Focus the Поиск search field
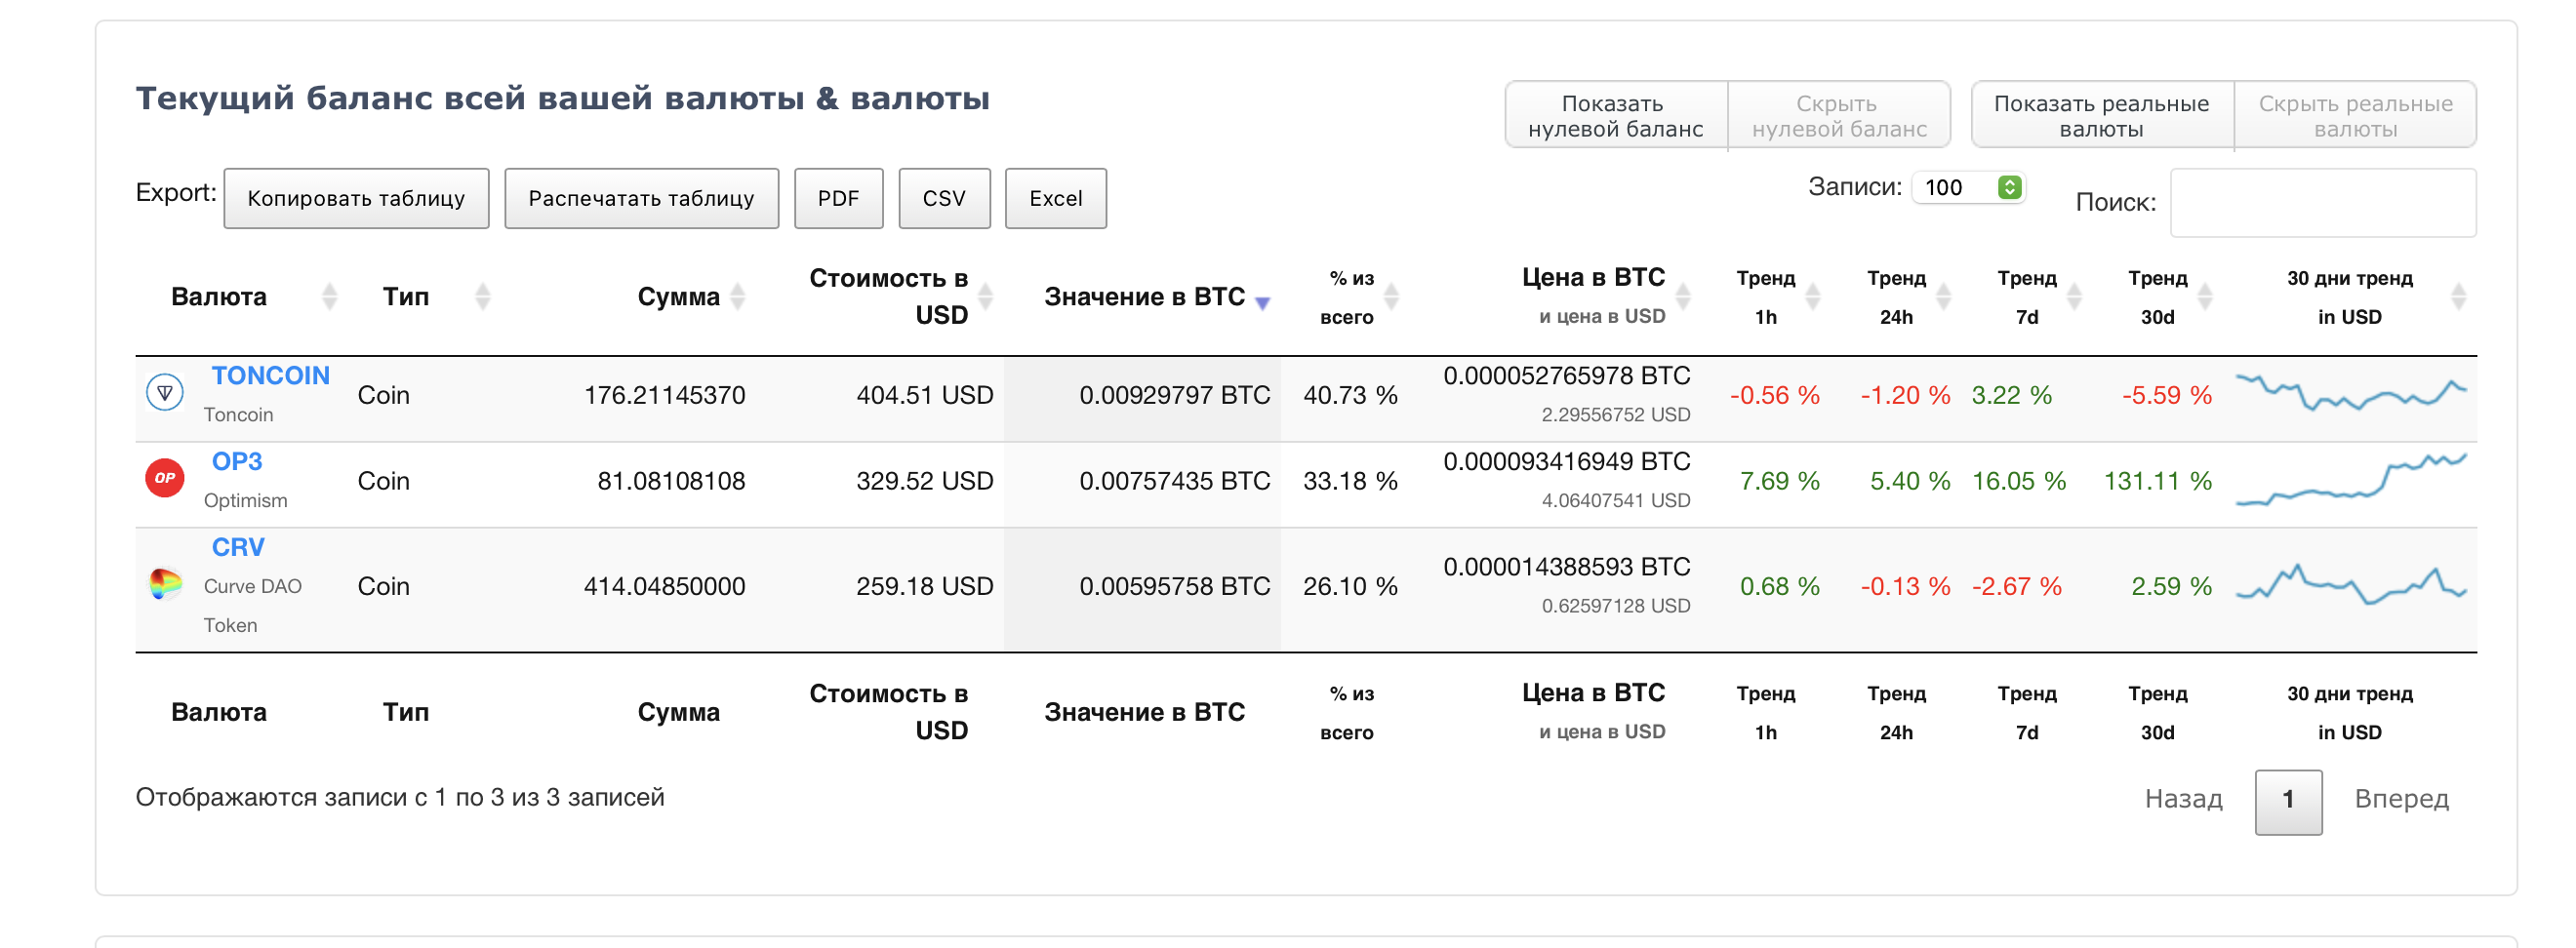 [2323, 202]
